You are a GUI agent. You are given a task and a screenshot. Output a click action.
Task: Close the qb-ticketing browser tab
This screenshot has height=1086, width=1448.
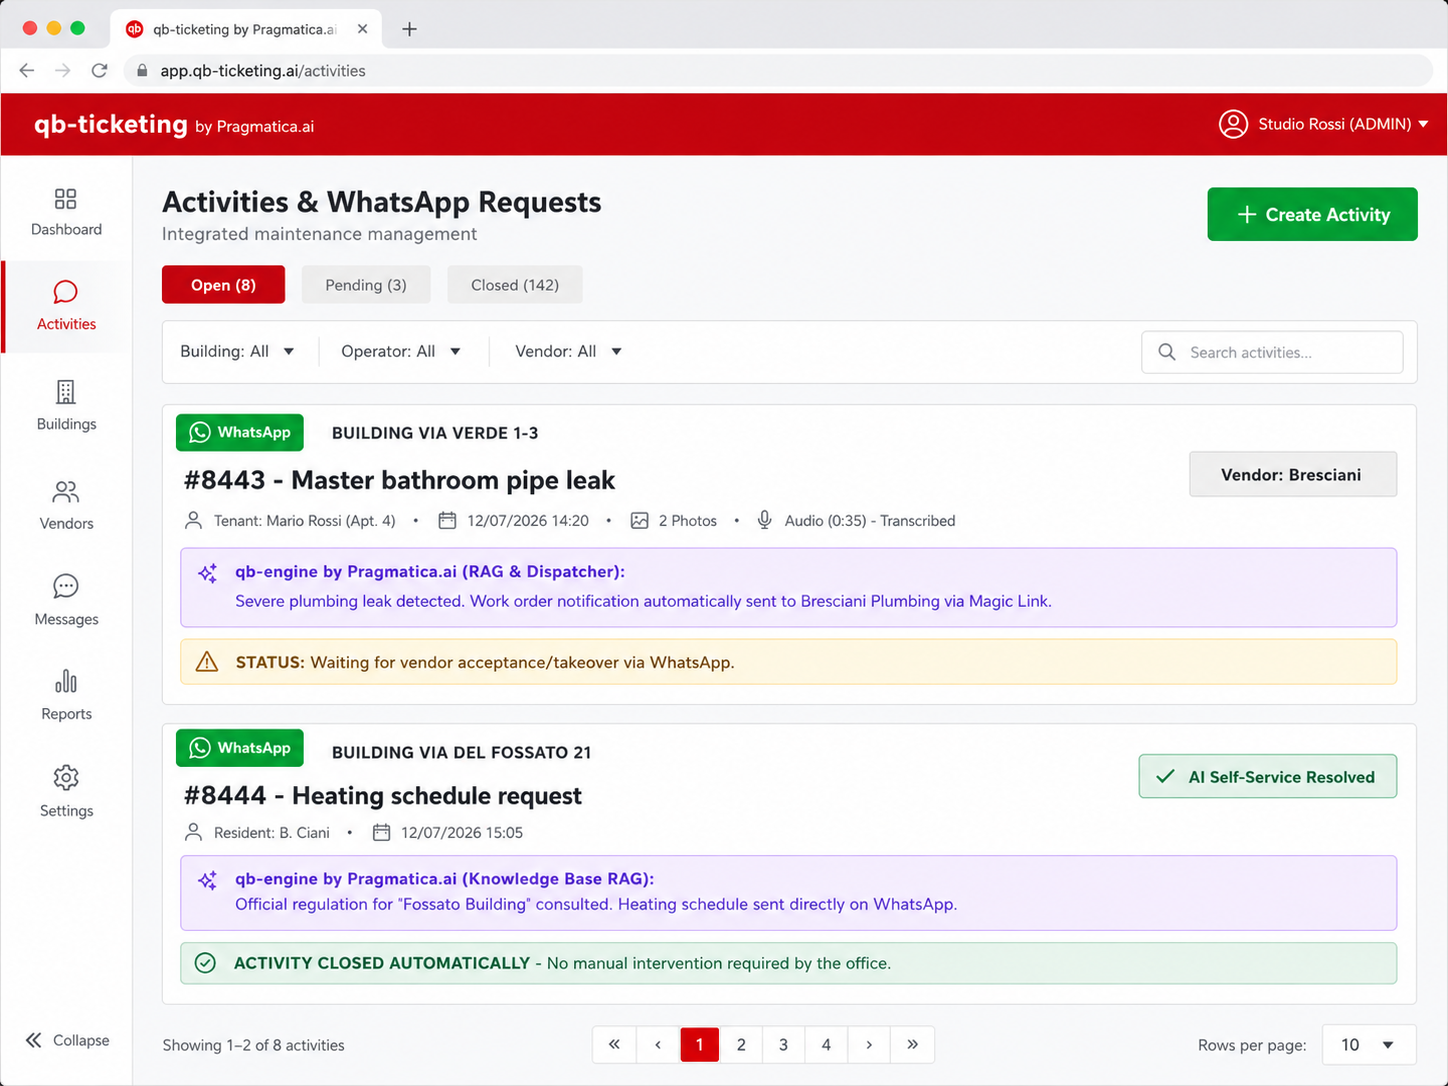[362, 29]
